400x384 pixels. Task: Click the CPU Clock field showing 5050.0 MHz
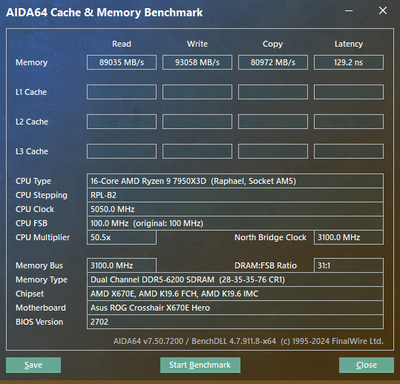(235, 209)
